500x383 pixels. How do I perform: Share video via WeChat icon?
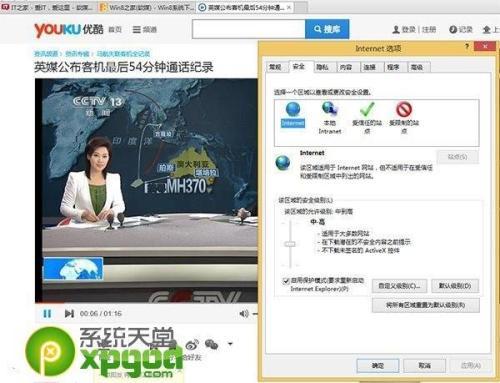coord(211,344)
